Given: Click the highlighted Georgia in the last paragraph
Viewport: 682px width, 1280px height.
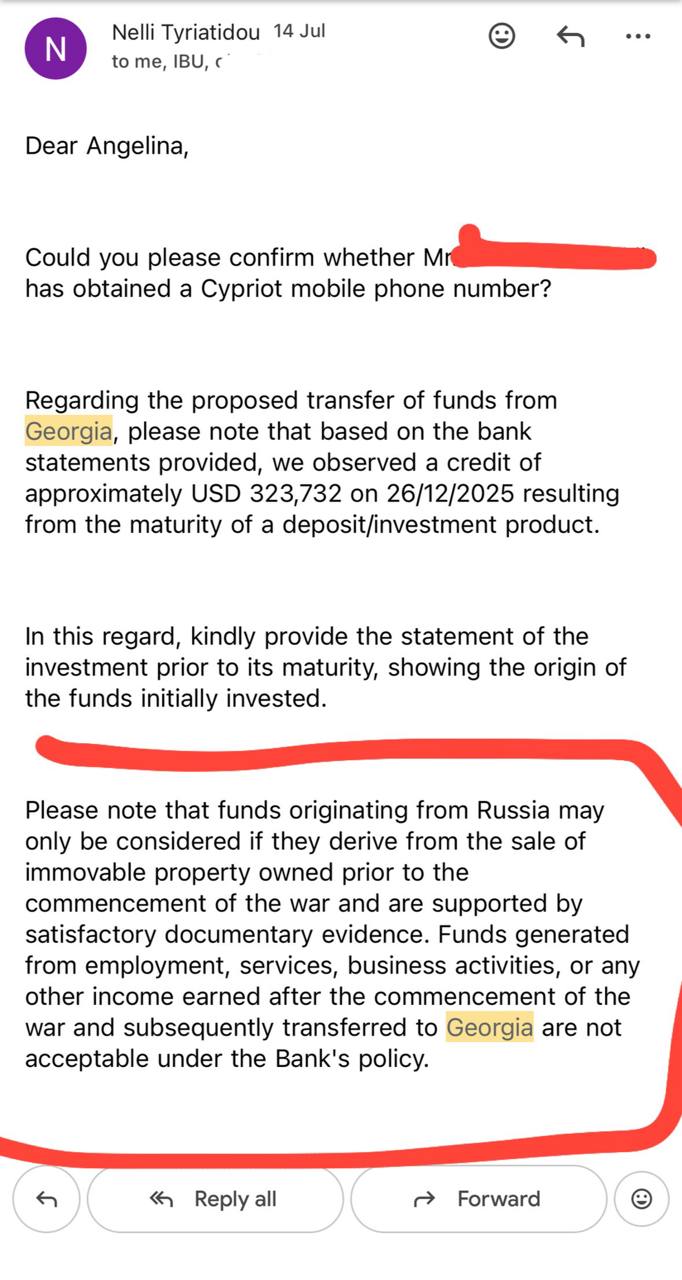Looking at the screenshot, I should [x=490, y=1027].
